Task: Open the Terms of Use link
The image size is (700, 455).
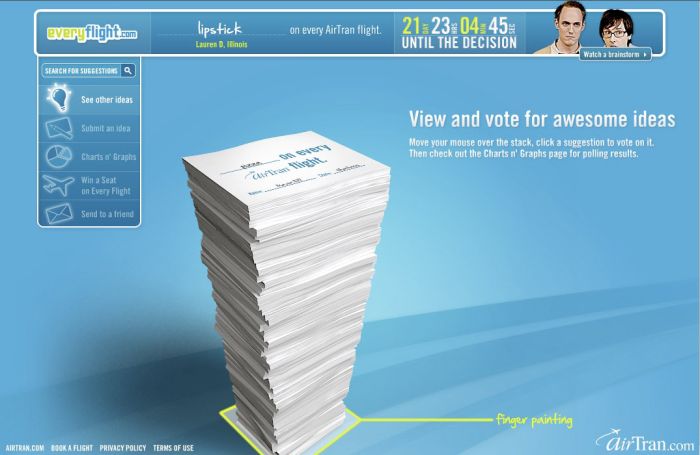Action: click(x=173, y=448)
